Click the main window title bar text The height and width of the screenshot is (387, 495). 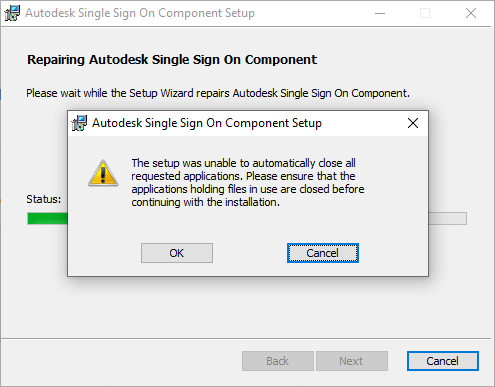click(x=140, y=13)
